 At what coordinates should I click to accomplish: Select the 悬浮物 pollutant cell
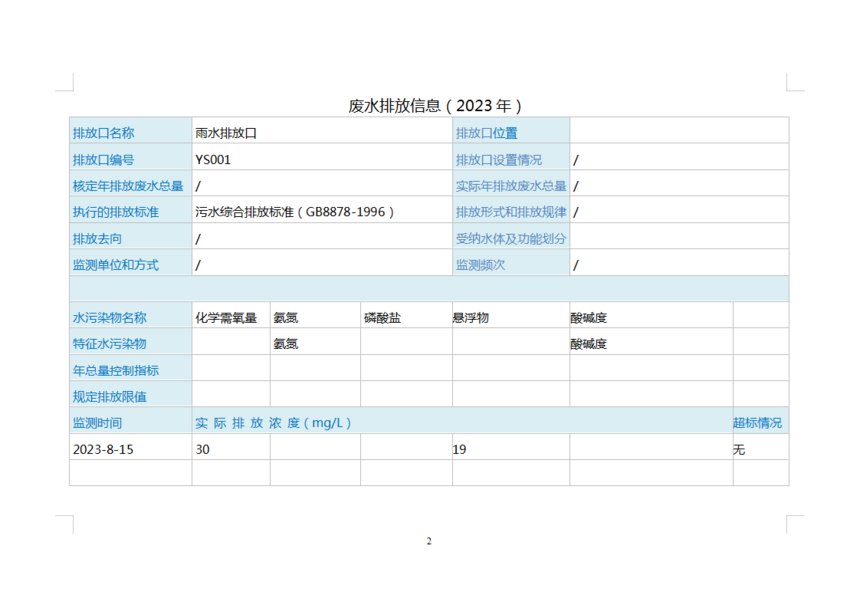coord(471,318)
